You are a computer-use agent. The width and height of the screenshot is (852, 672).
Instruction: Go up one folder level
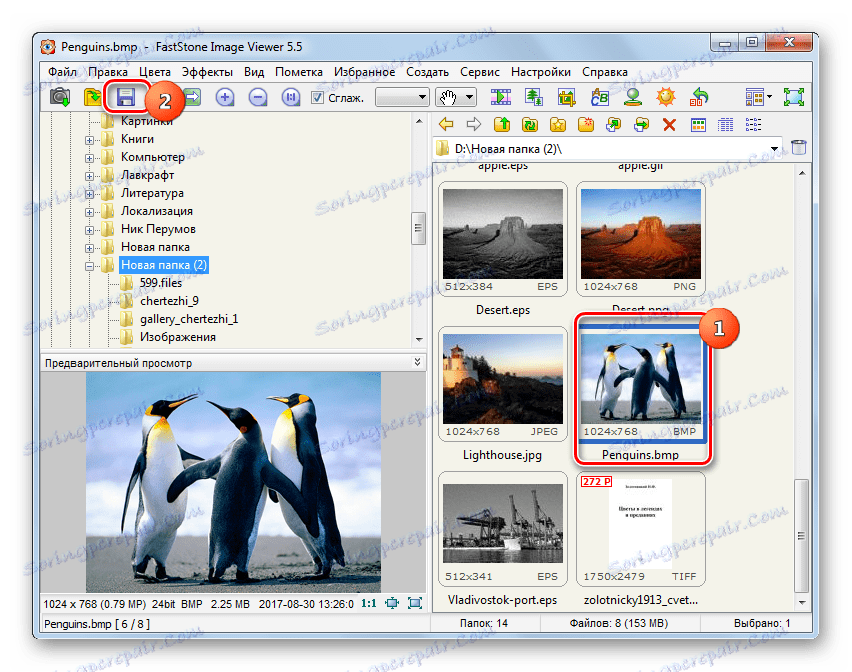pos(502,124)
